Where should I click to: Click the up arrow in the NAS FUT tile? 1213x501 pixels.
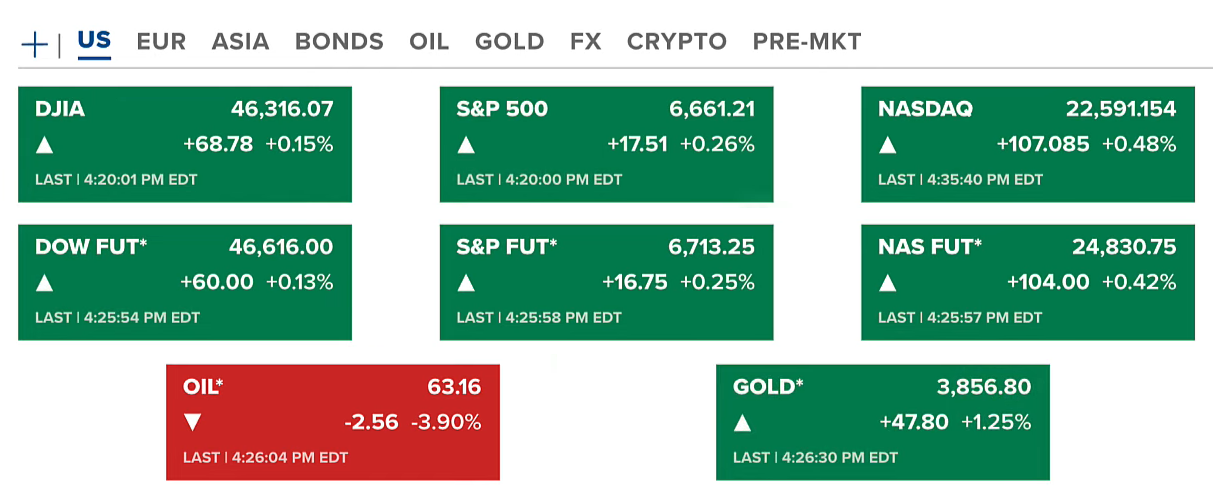click(887, 283)
